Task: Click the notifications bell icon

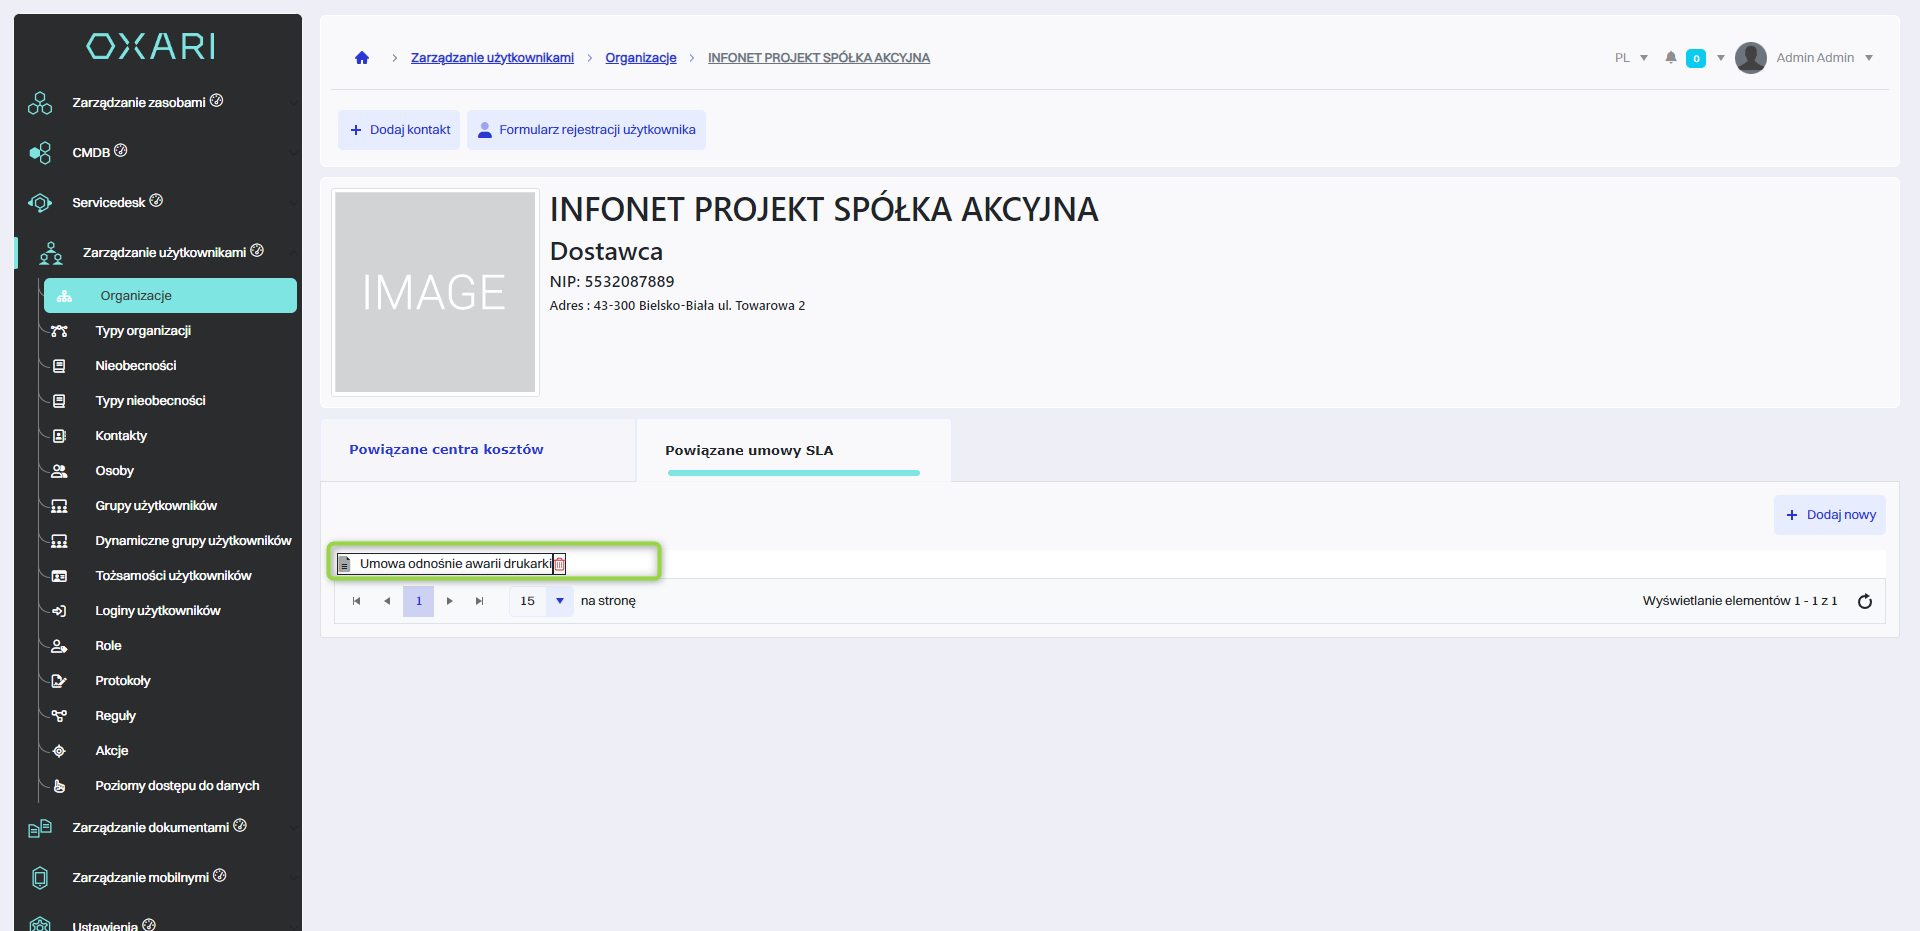Action: tap(1670, 58)
